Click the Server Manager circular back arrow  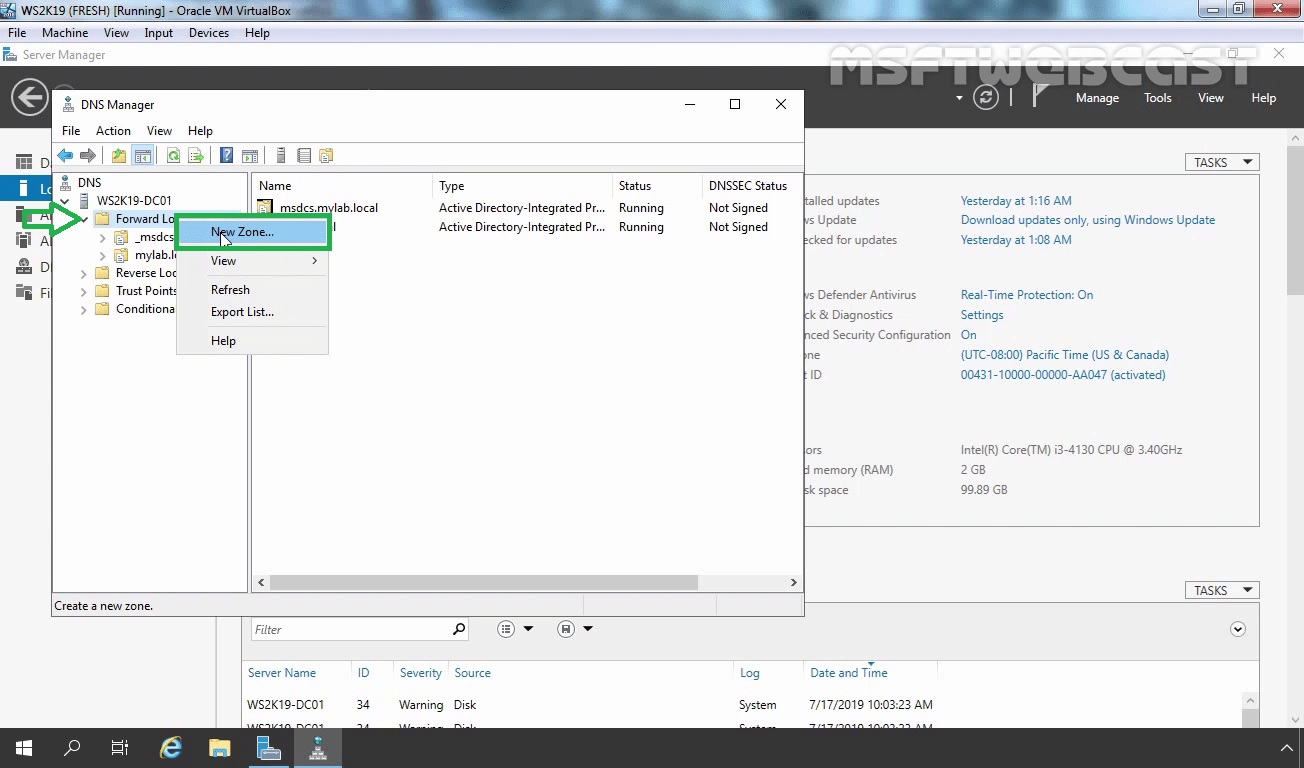30,98
